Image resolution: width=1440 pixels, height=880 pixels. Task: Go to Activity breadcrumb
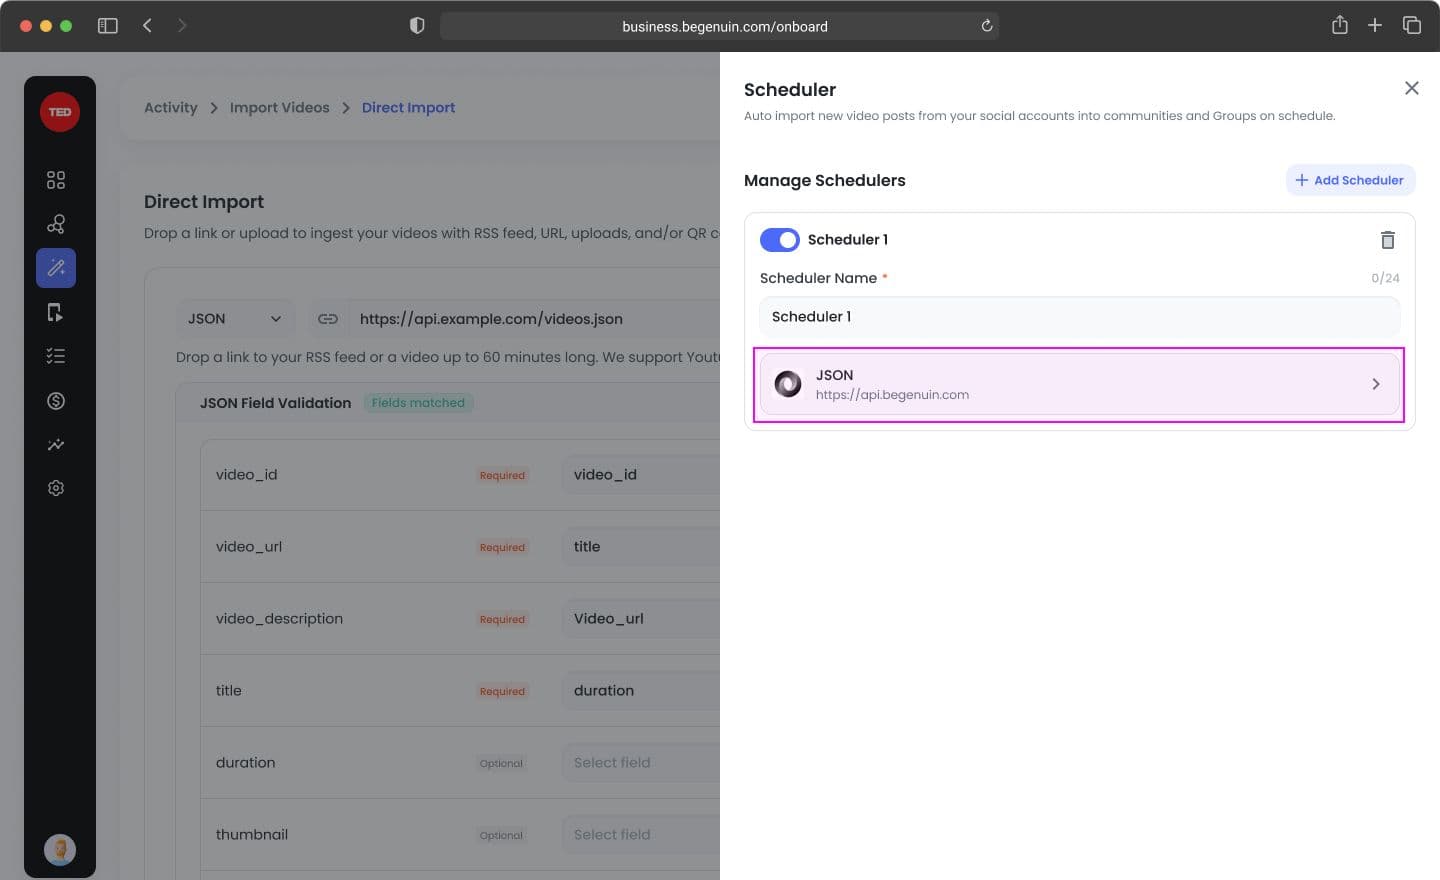(x=171, y=108)
